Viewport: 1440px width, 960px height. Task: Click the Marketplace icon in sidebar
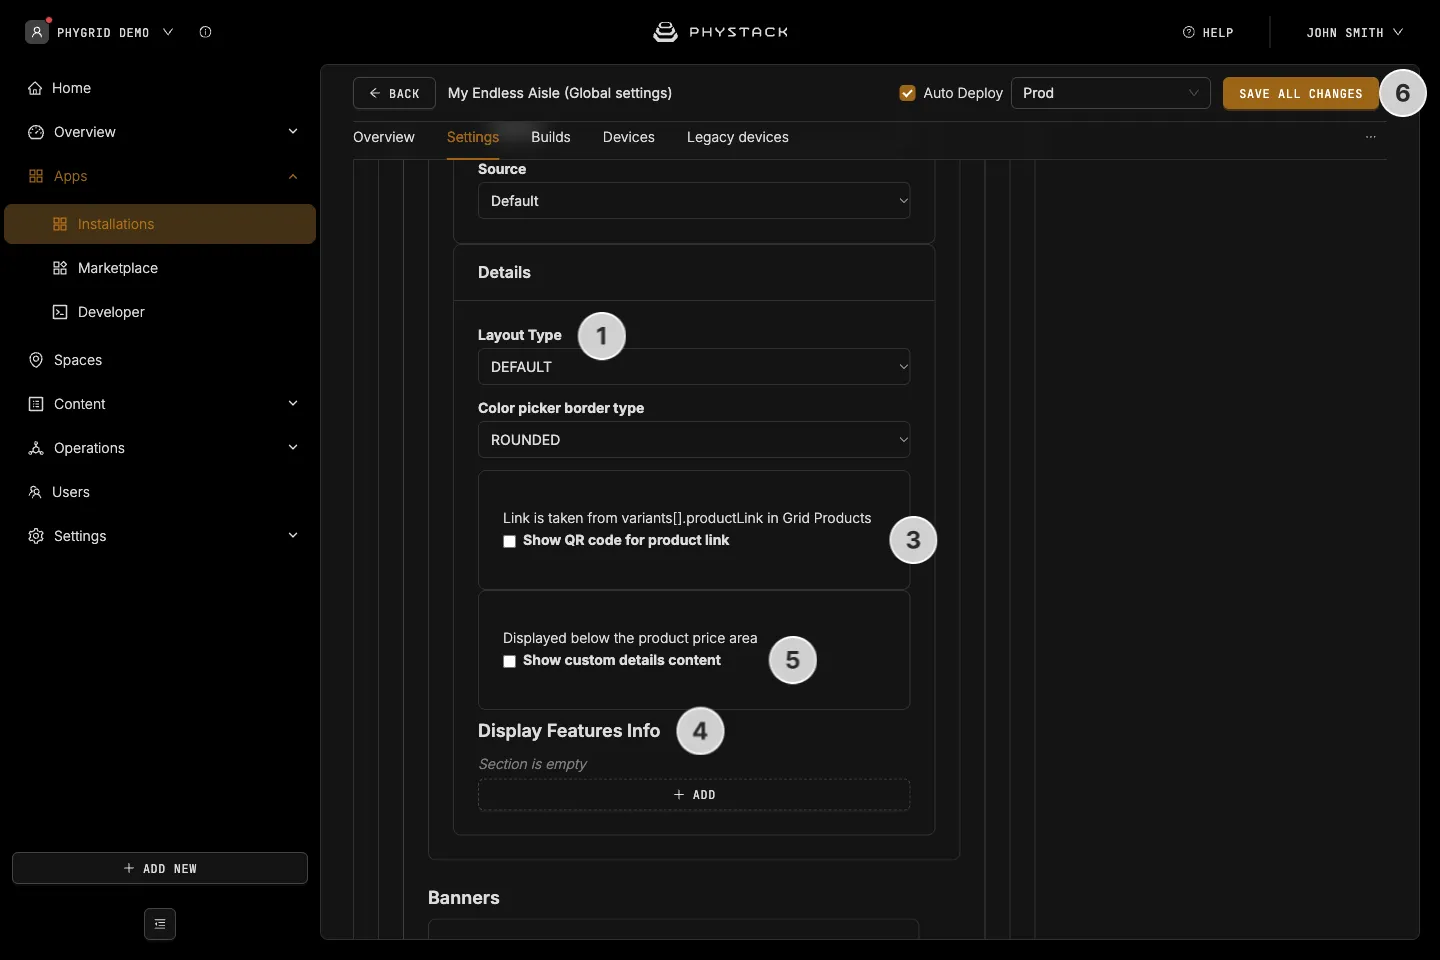pyautogui.click(x=60, y=268)
